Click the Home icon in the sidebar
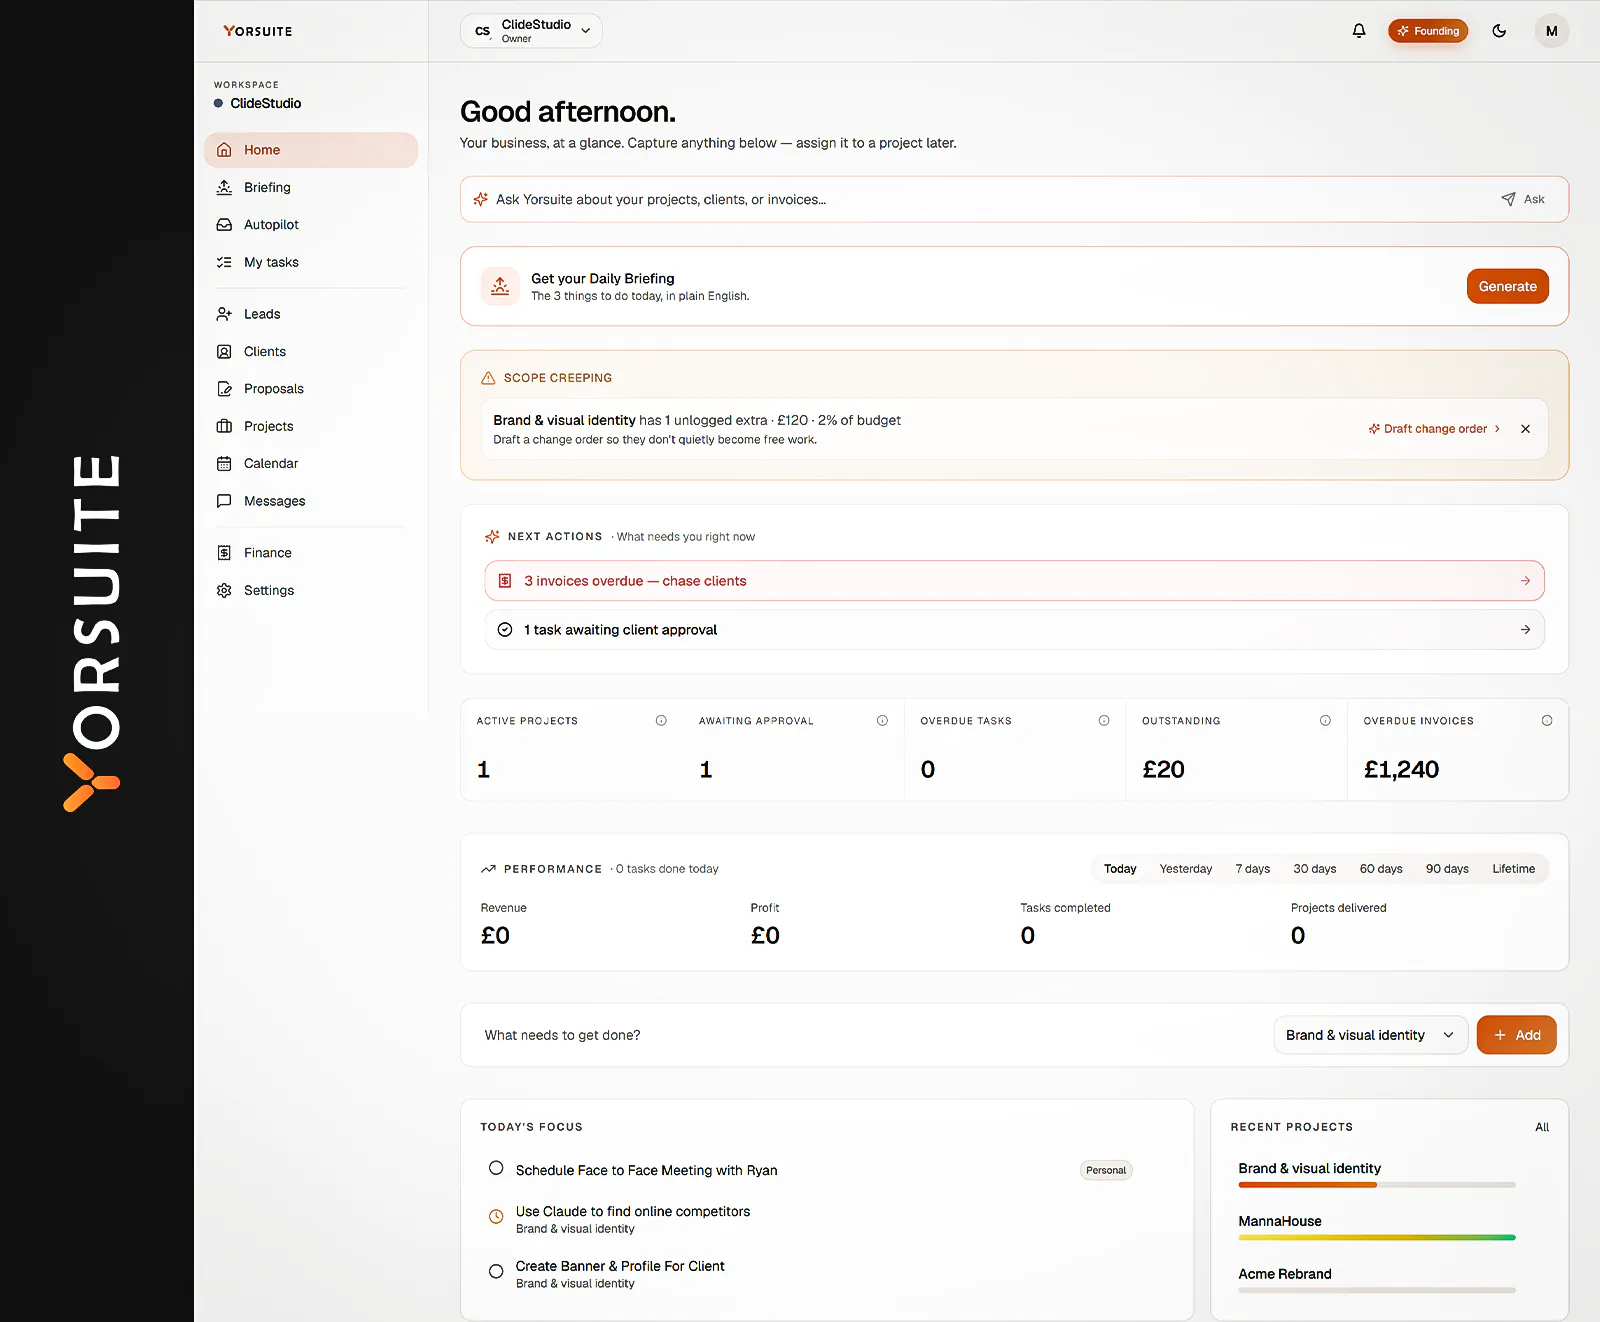Image resolution: width=1600 pixels, height=1322 pixels. (224, 150)
